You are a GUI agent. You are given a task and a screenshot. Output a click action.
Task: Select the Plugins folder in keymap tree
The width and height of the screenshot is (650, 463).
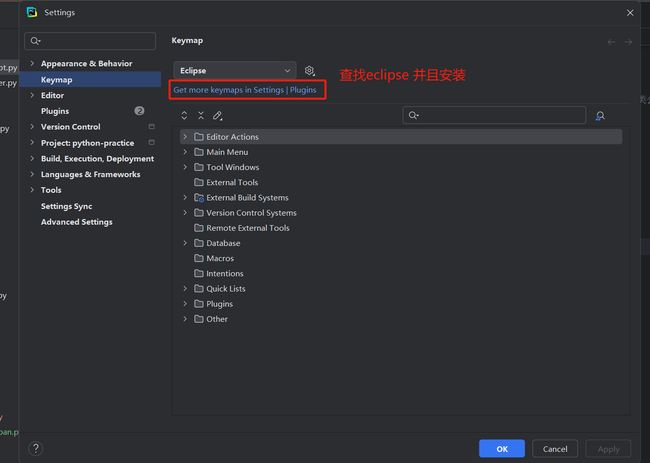tap(401, 303)
